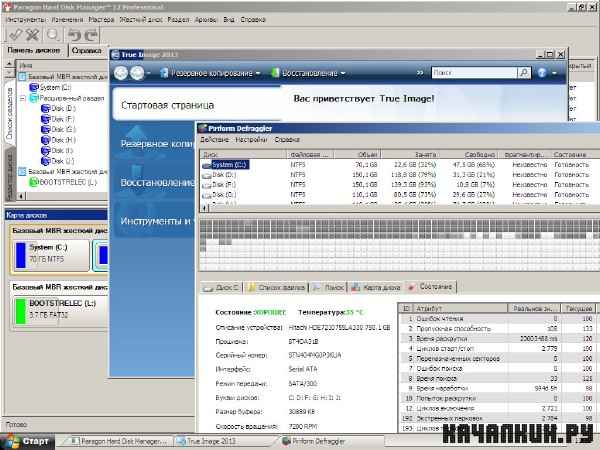Open the Справка menu in Paragon menu bar
Viewport: 600px width, 450px height.
pyautogui.click(x=253, y=20)
